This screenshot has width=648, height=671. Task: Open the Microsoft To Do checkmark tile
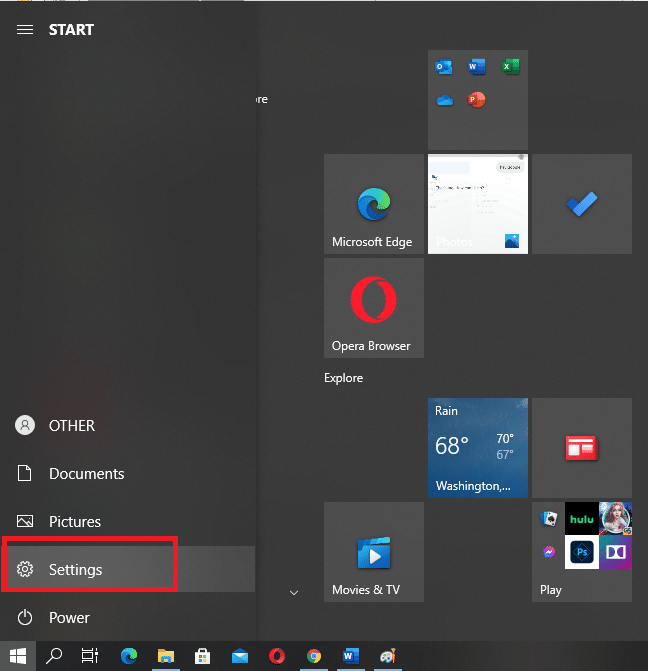[x=581, y=204]
